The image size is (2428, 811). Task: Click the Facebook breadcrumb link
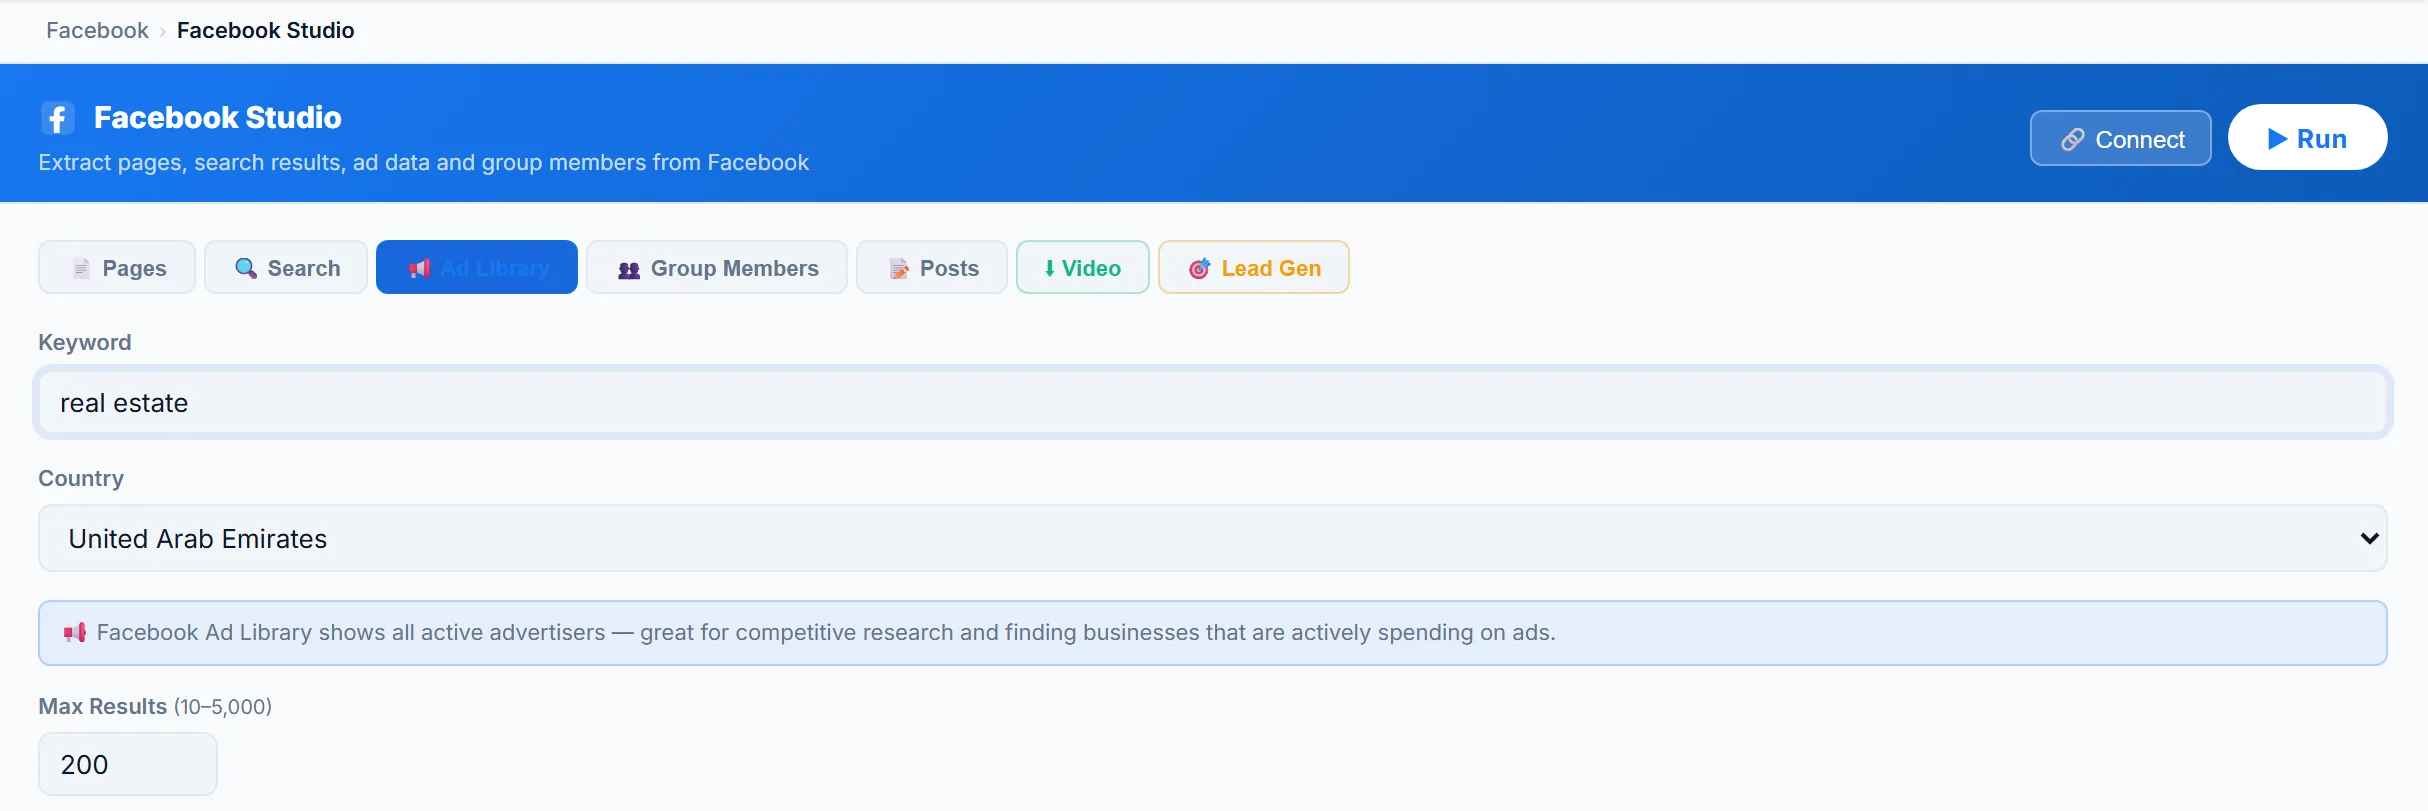coord(97,30)
